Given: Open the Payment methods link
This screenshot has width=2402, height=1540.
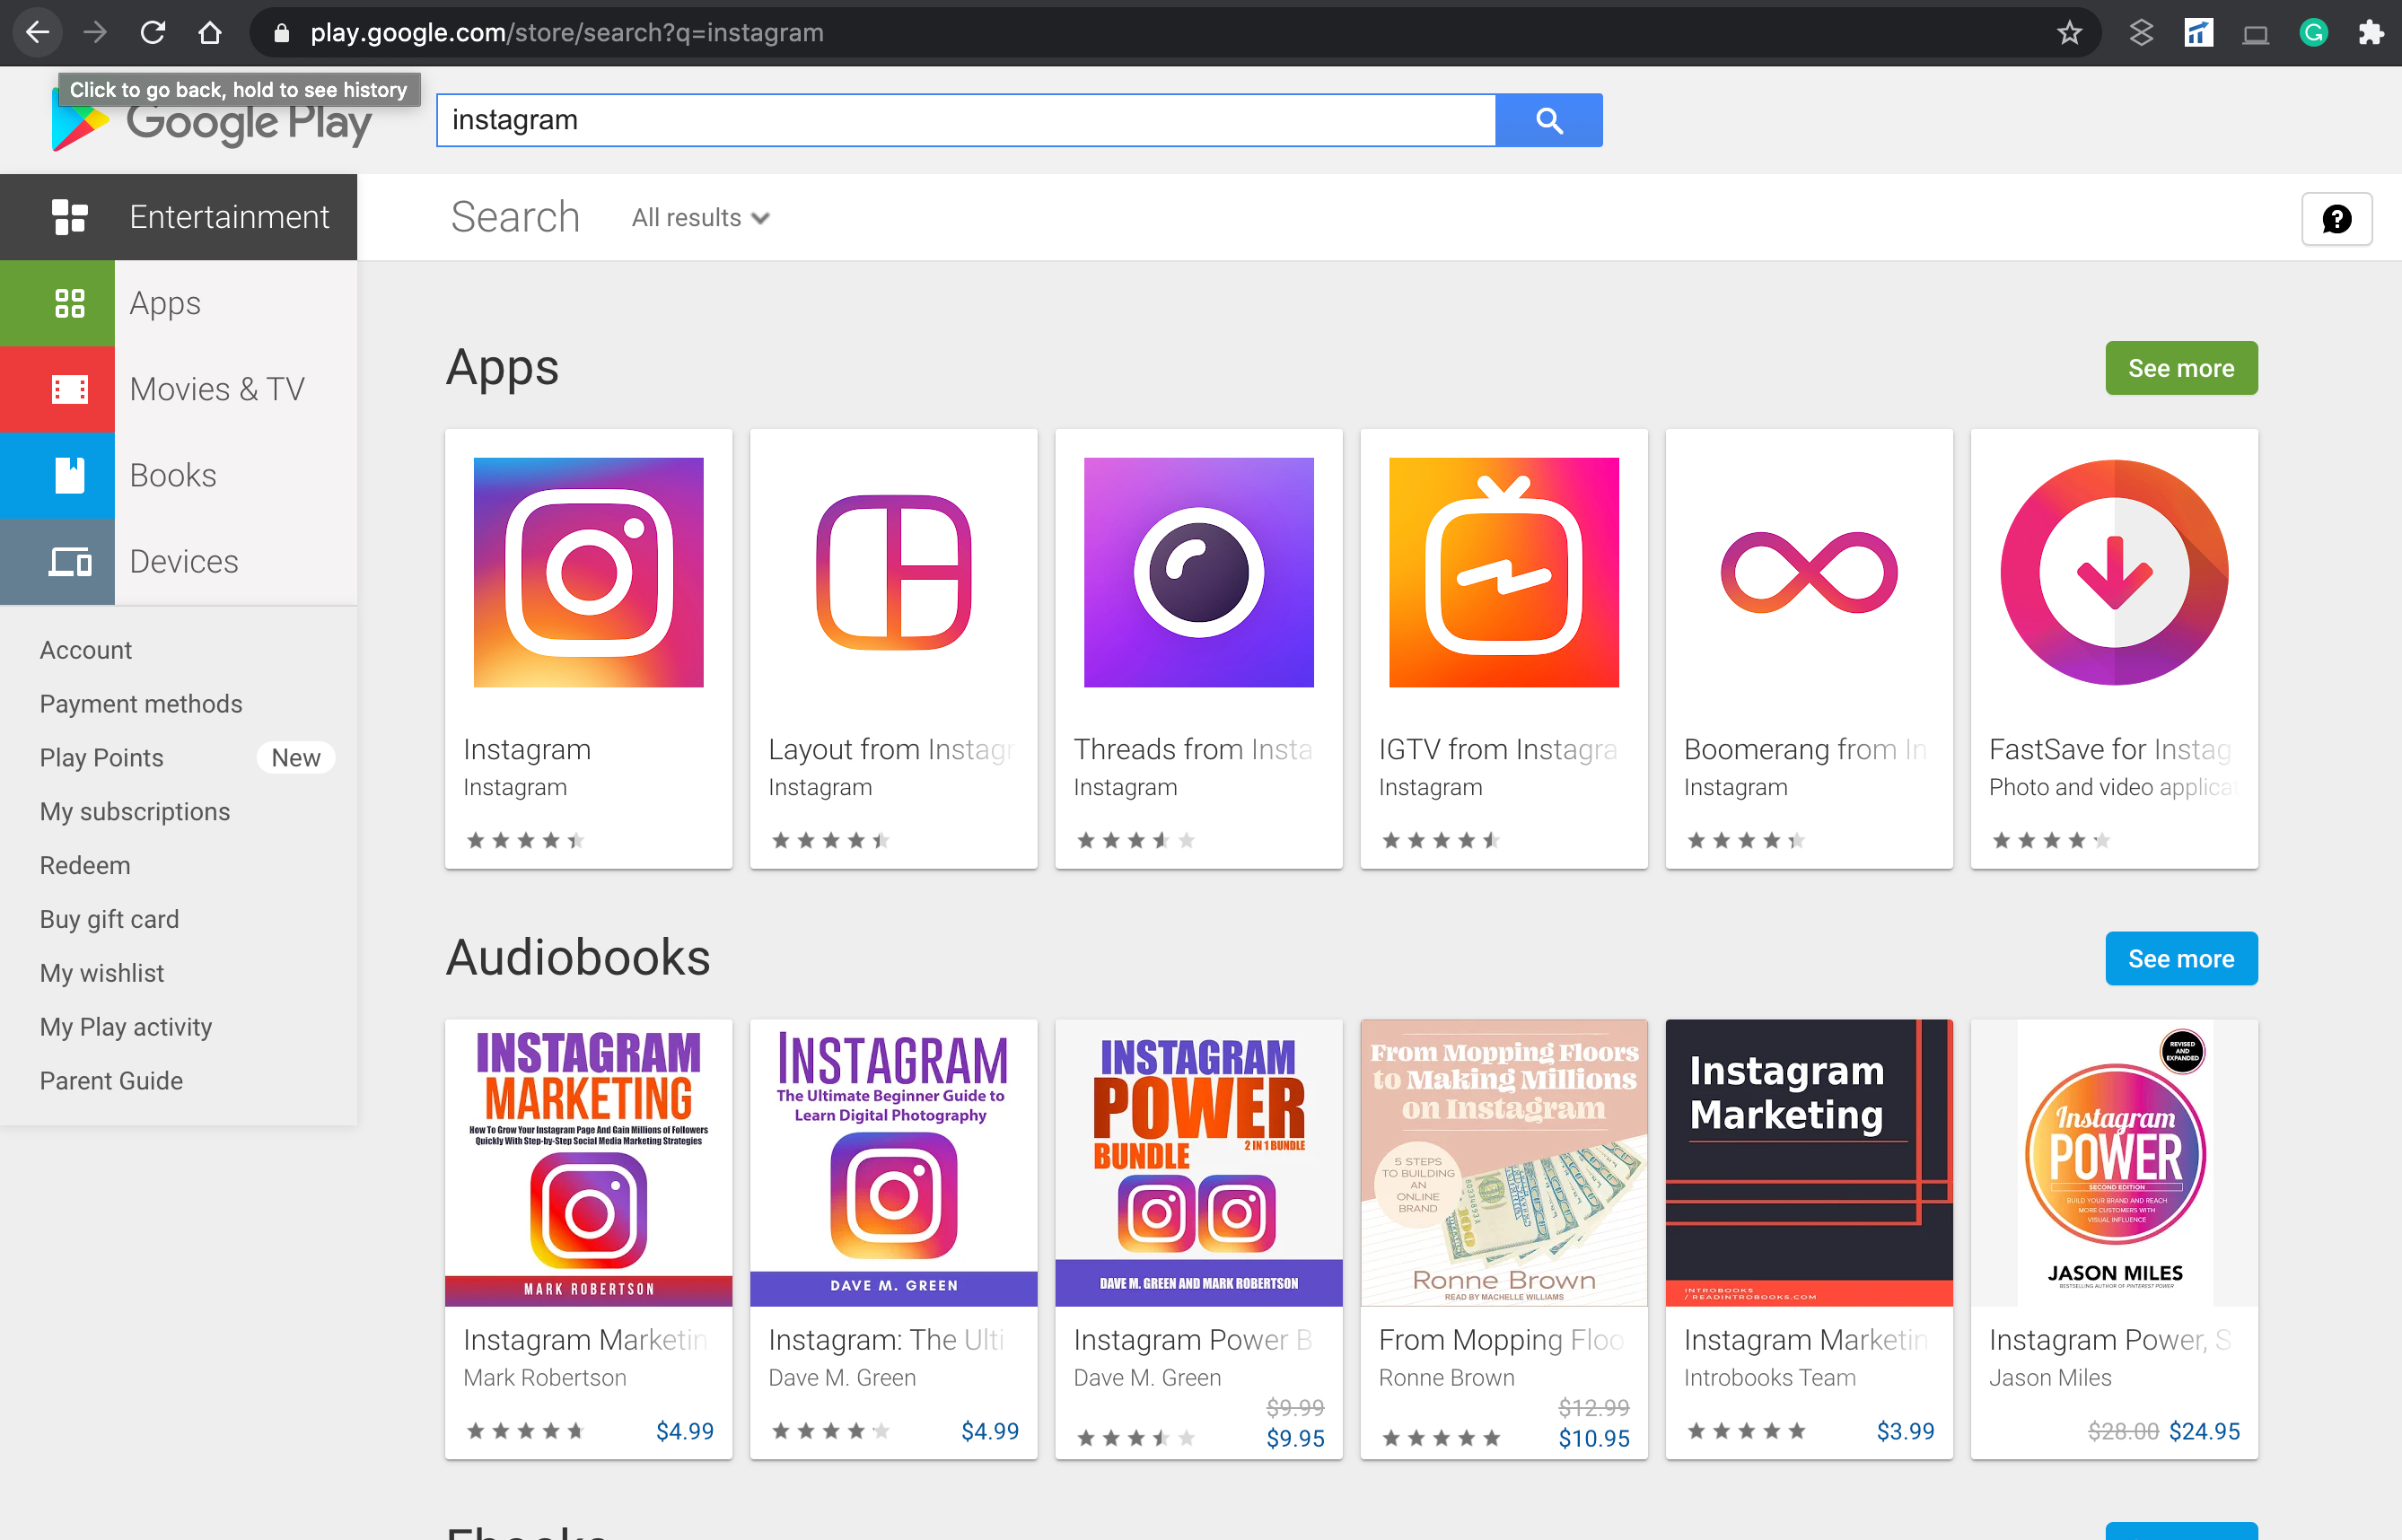Looking at the screenshot, I should point(141,703).
